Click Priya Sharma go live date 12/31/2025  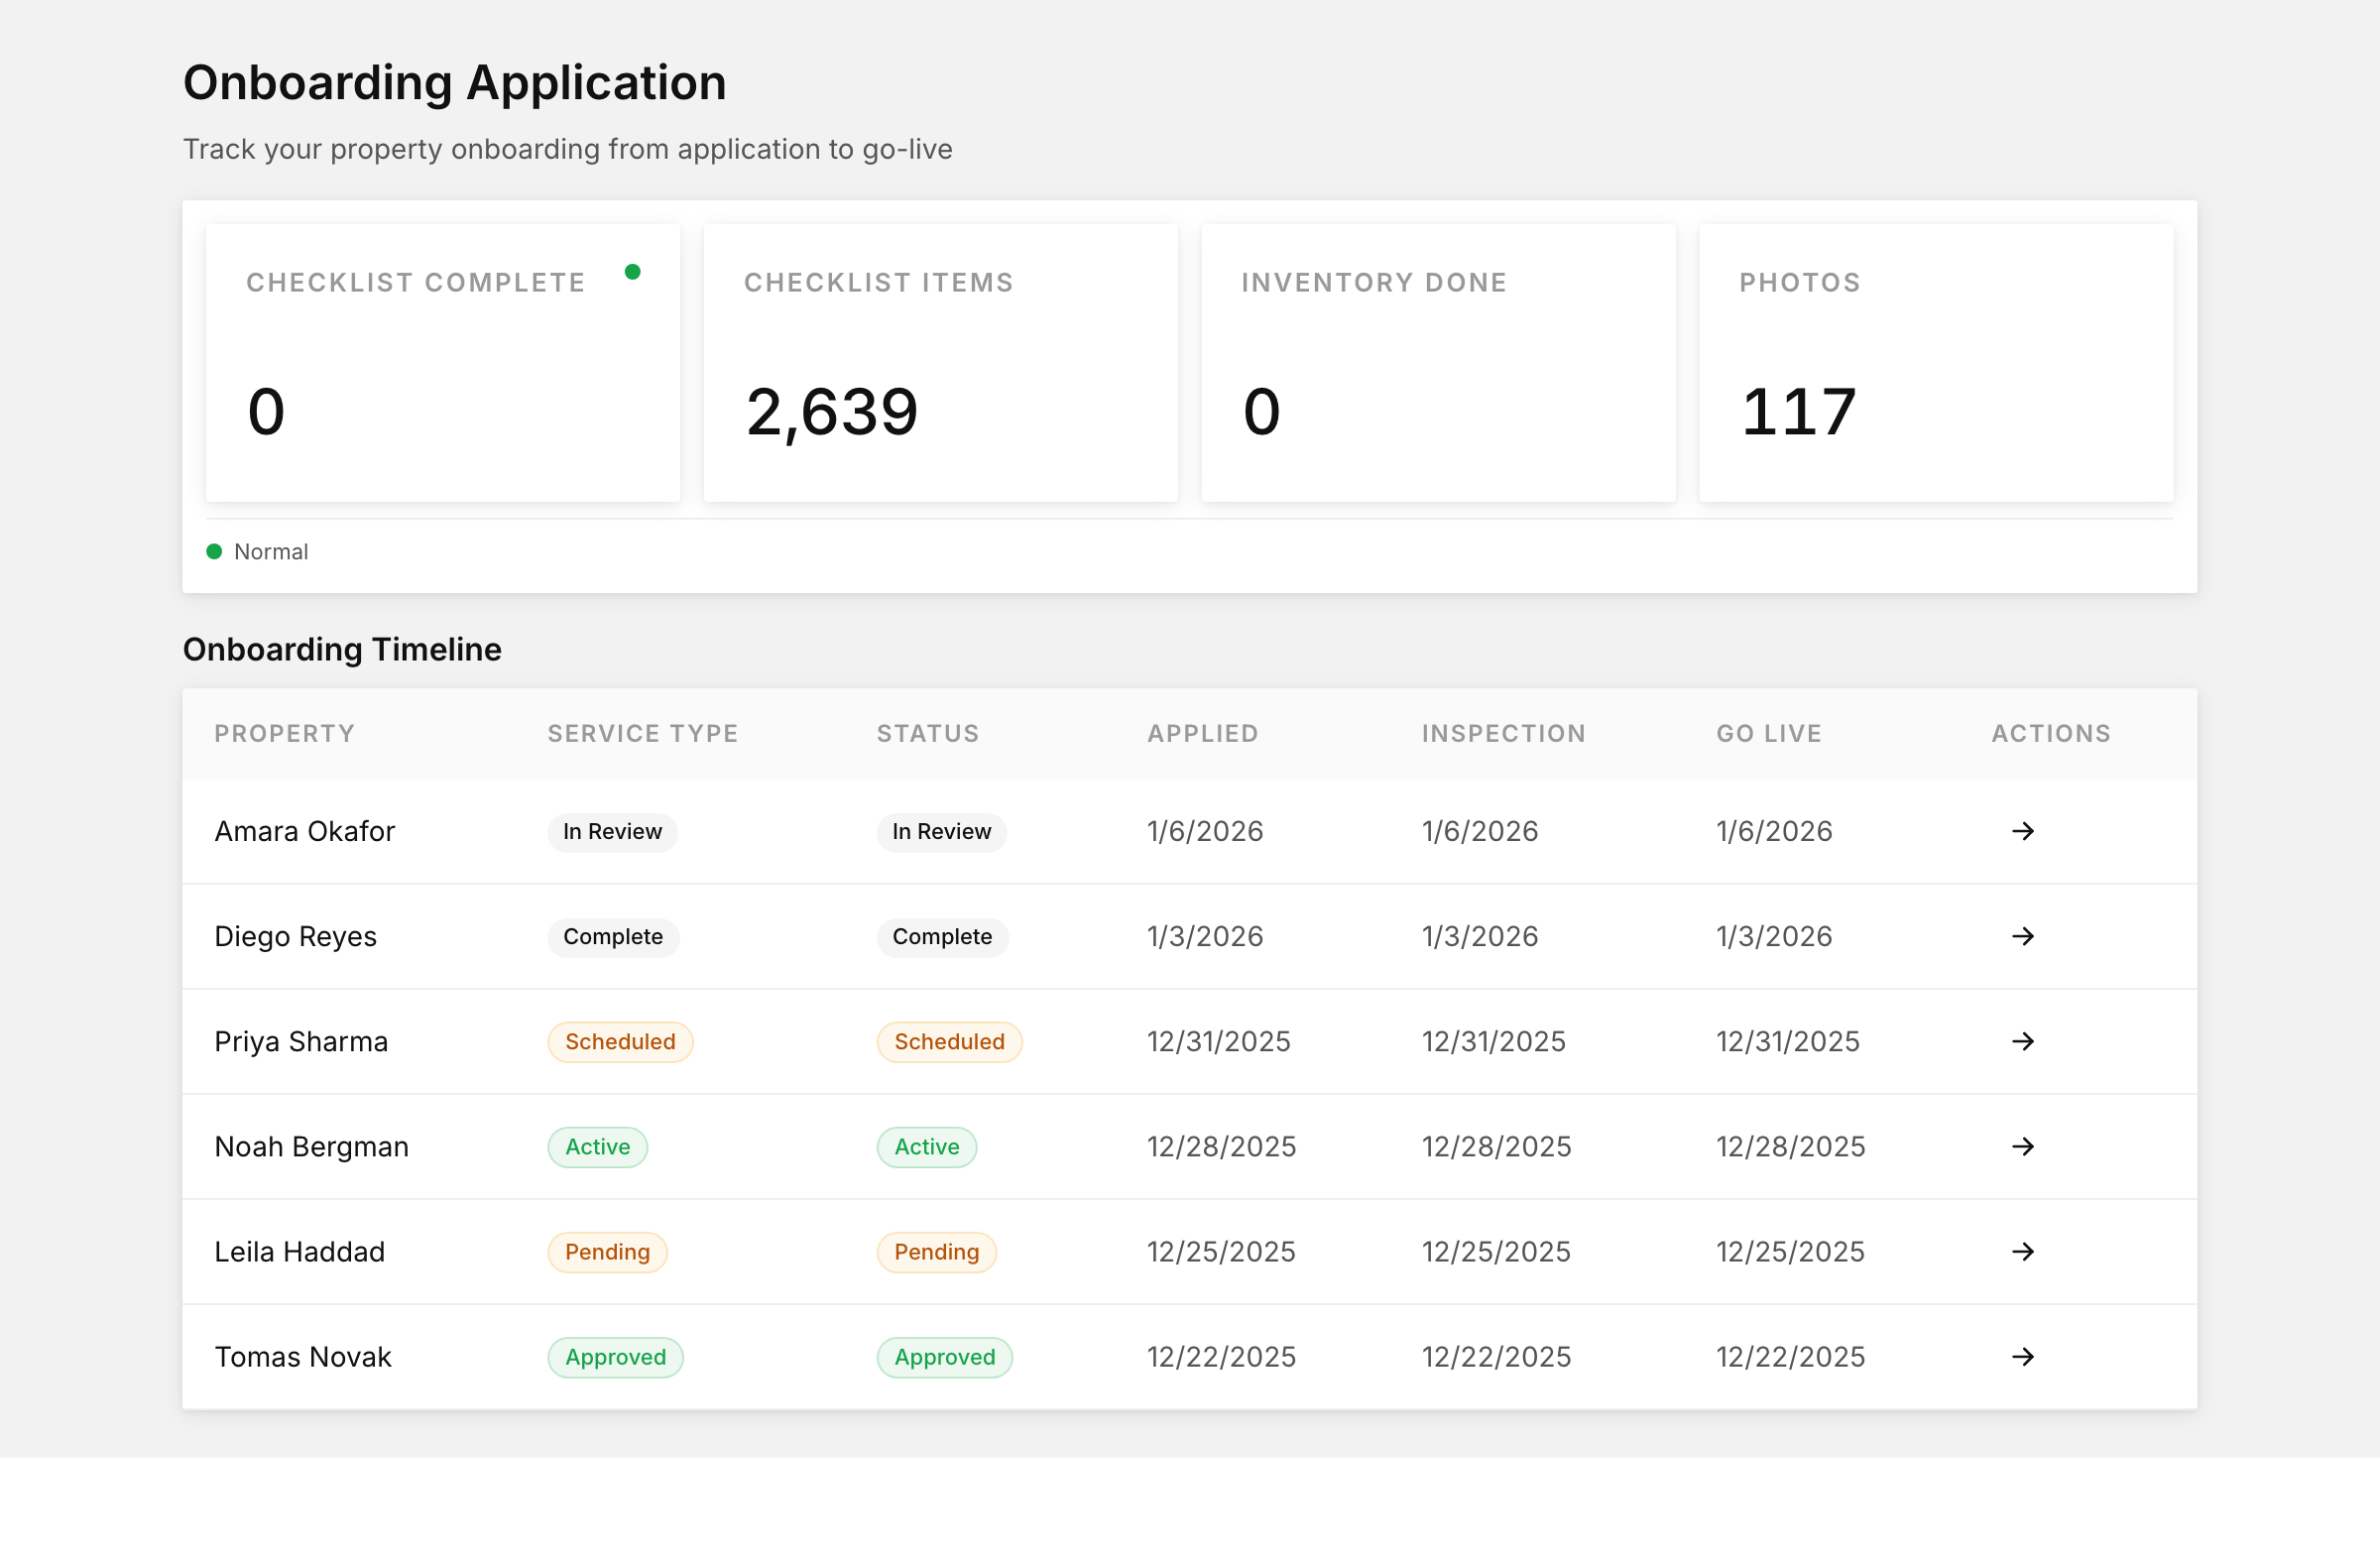[1788, 1041]
